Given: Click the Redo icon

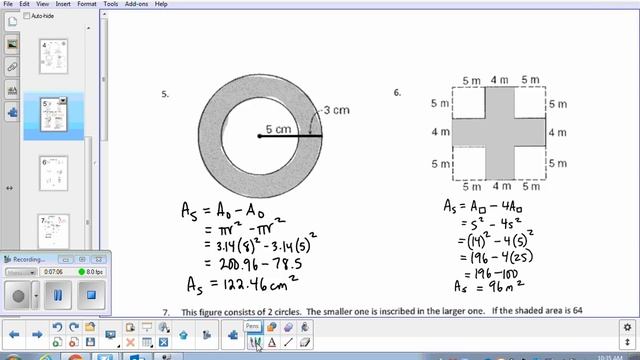Looking at the screenshot, I should pos(74,327).
